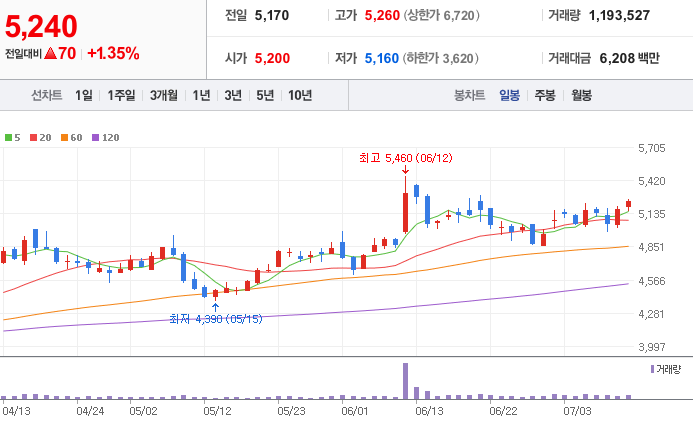Click the 전일대비 label

click(x=23, y=54)
